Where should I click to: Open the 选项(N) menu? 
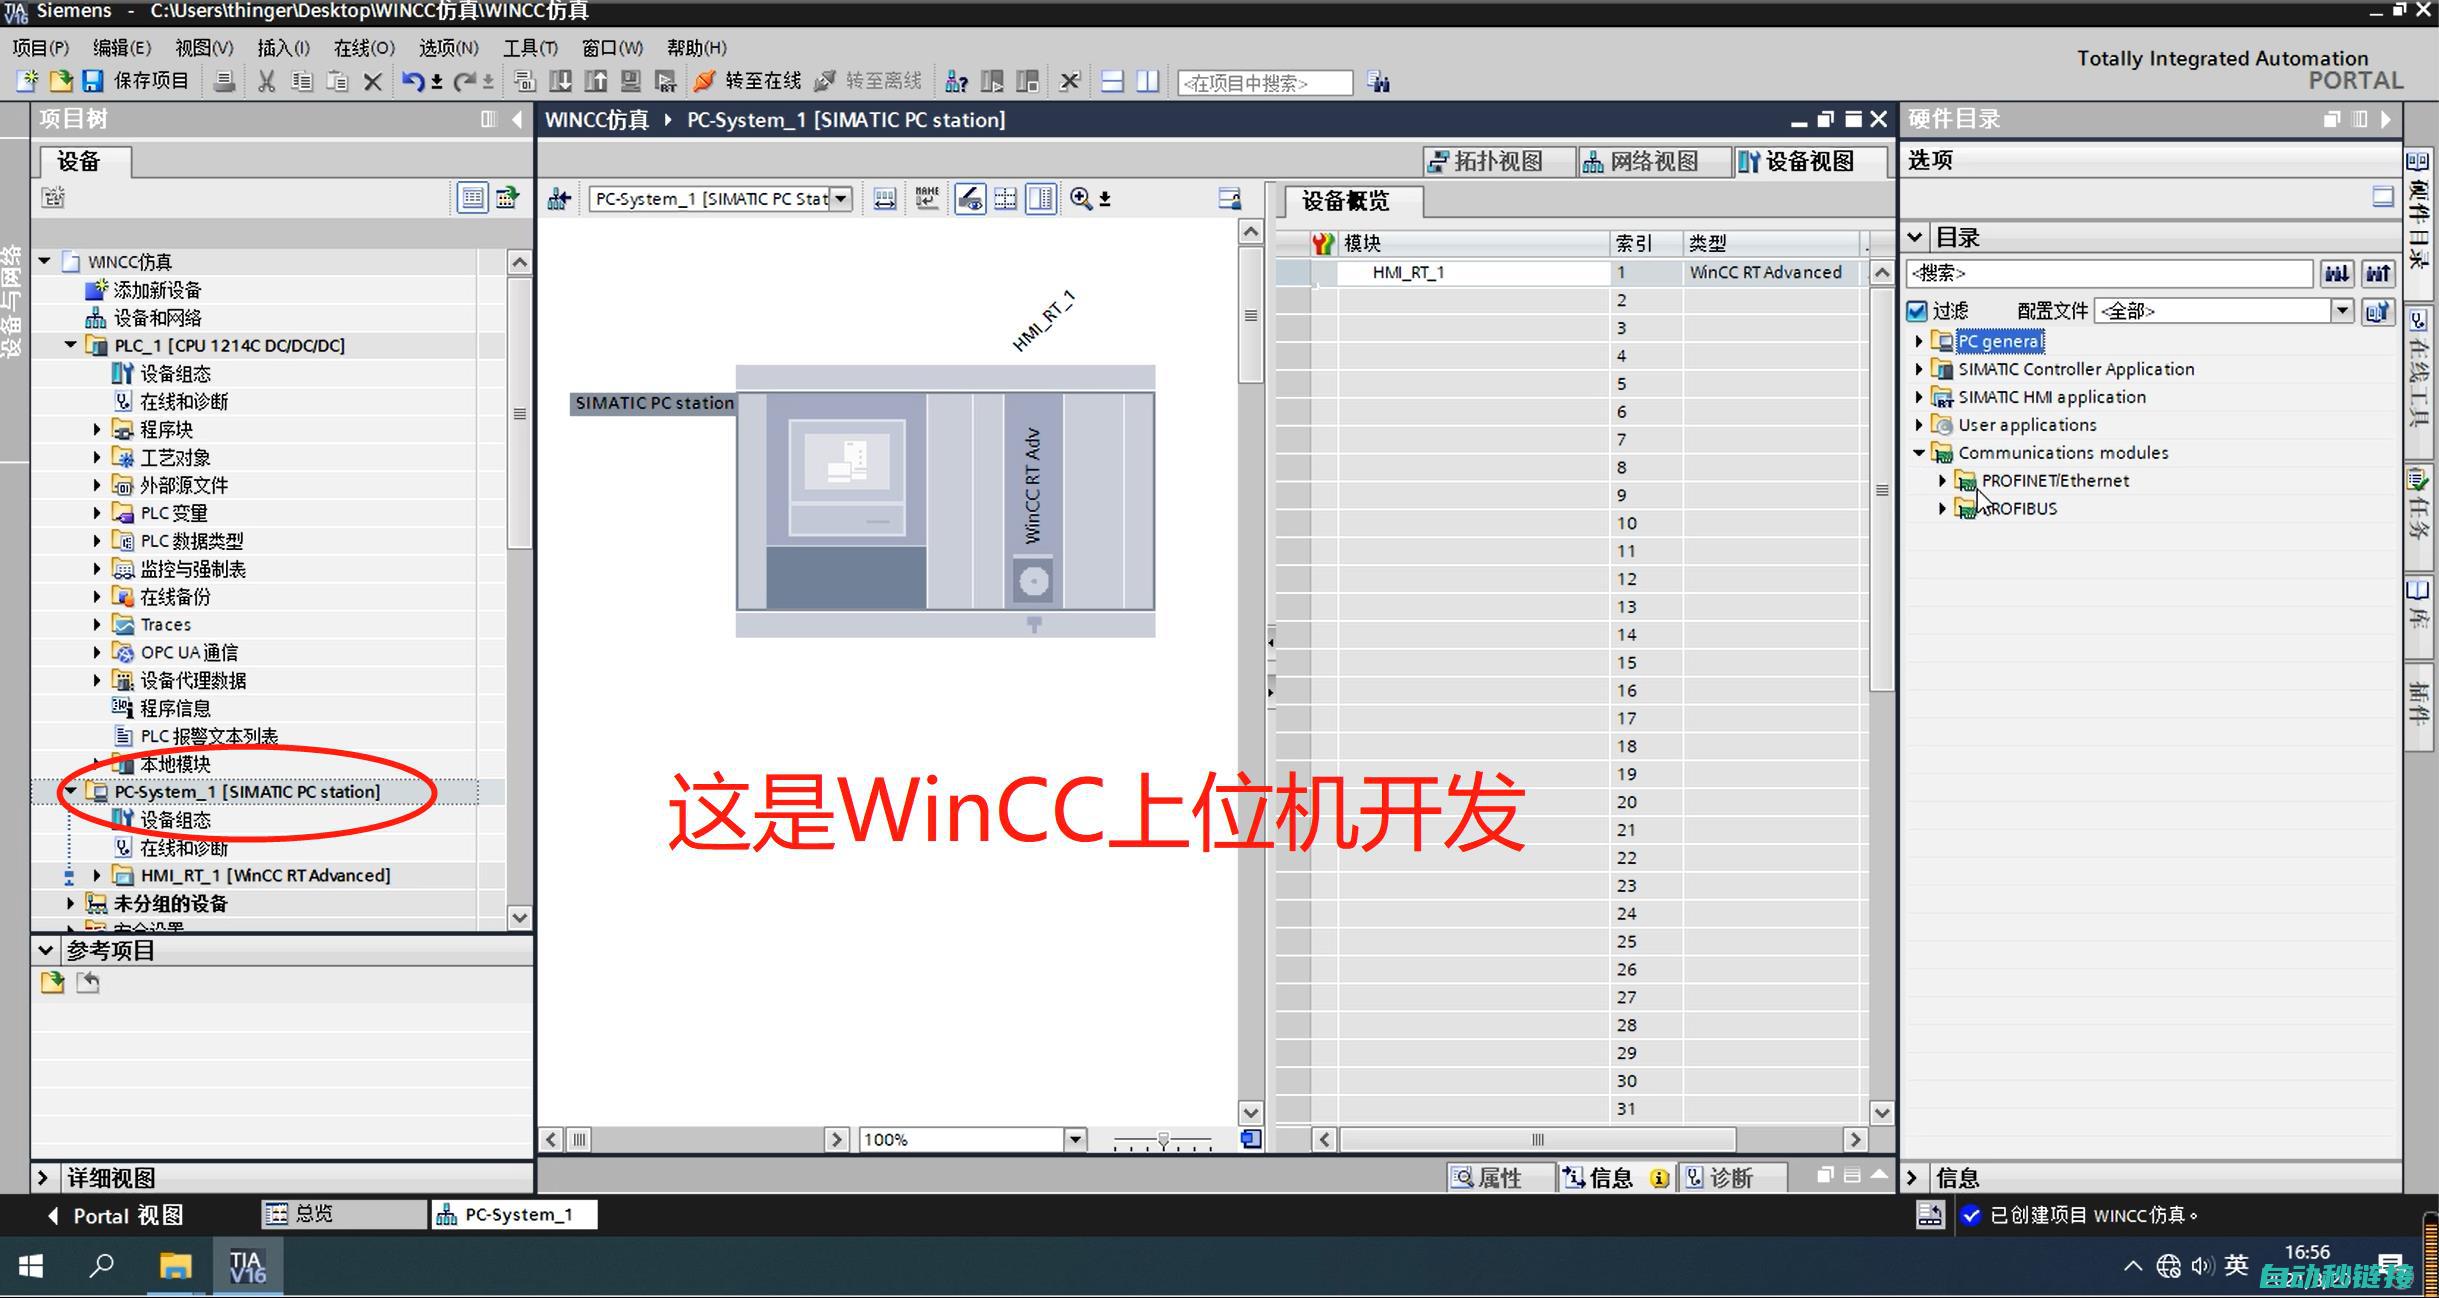click(449, 47)
